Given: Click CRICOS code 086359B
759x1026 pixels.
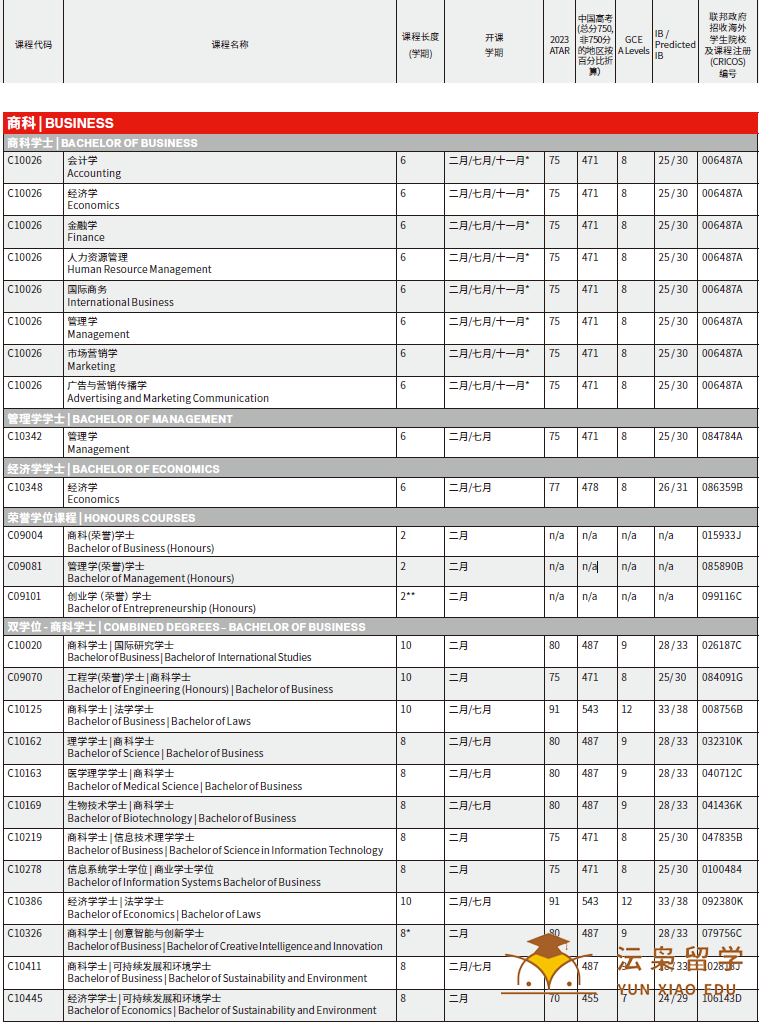Looking at the screenshot, I should point(722,487).
